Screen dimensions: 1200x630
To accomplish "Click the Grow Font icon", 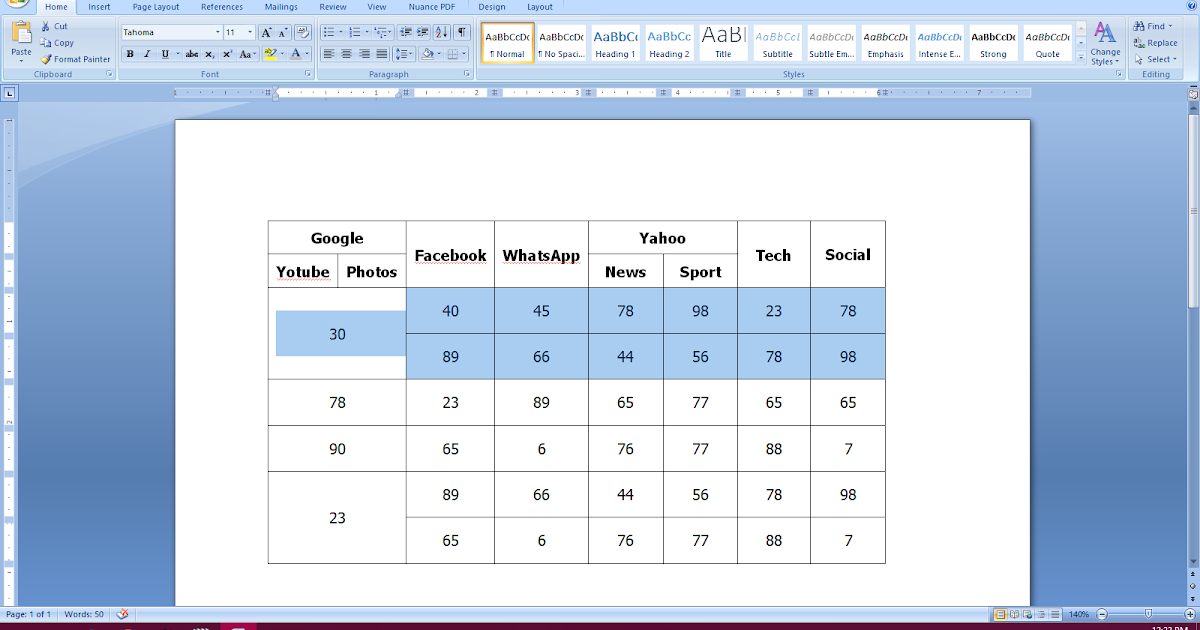I will (267, 33).
